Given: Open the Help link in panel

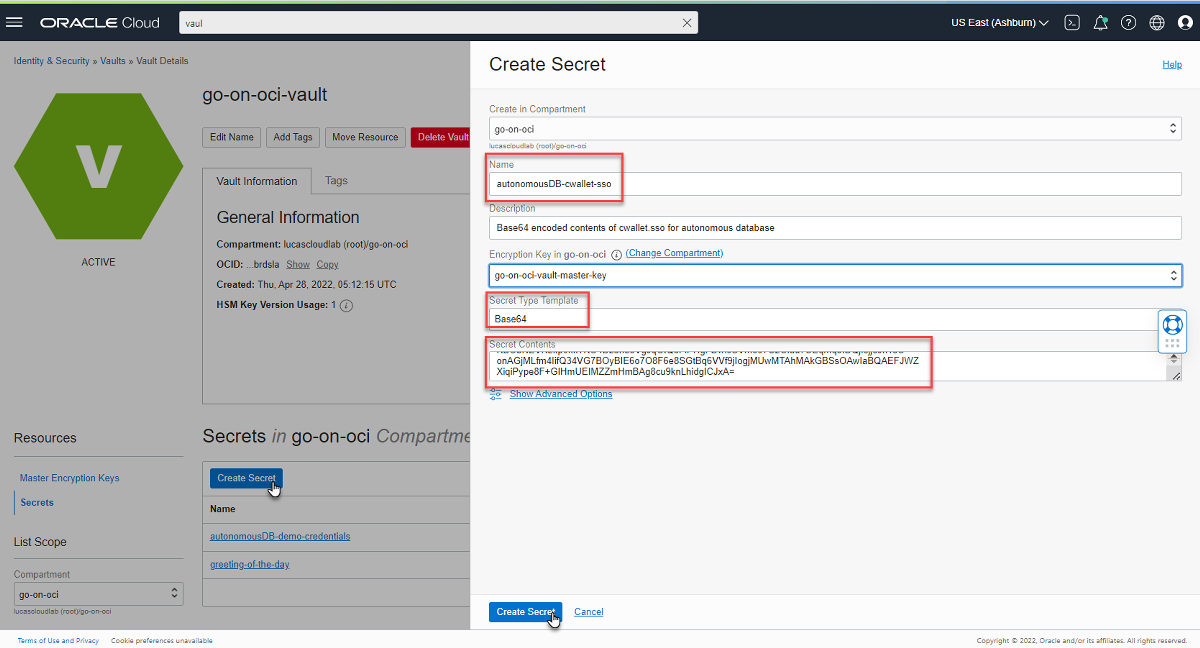Looking at the screenshot, I should 1172,64.
